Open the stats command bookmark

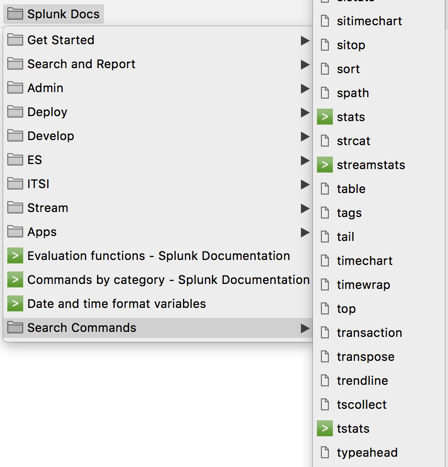pos(380,117)
